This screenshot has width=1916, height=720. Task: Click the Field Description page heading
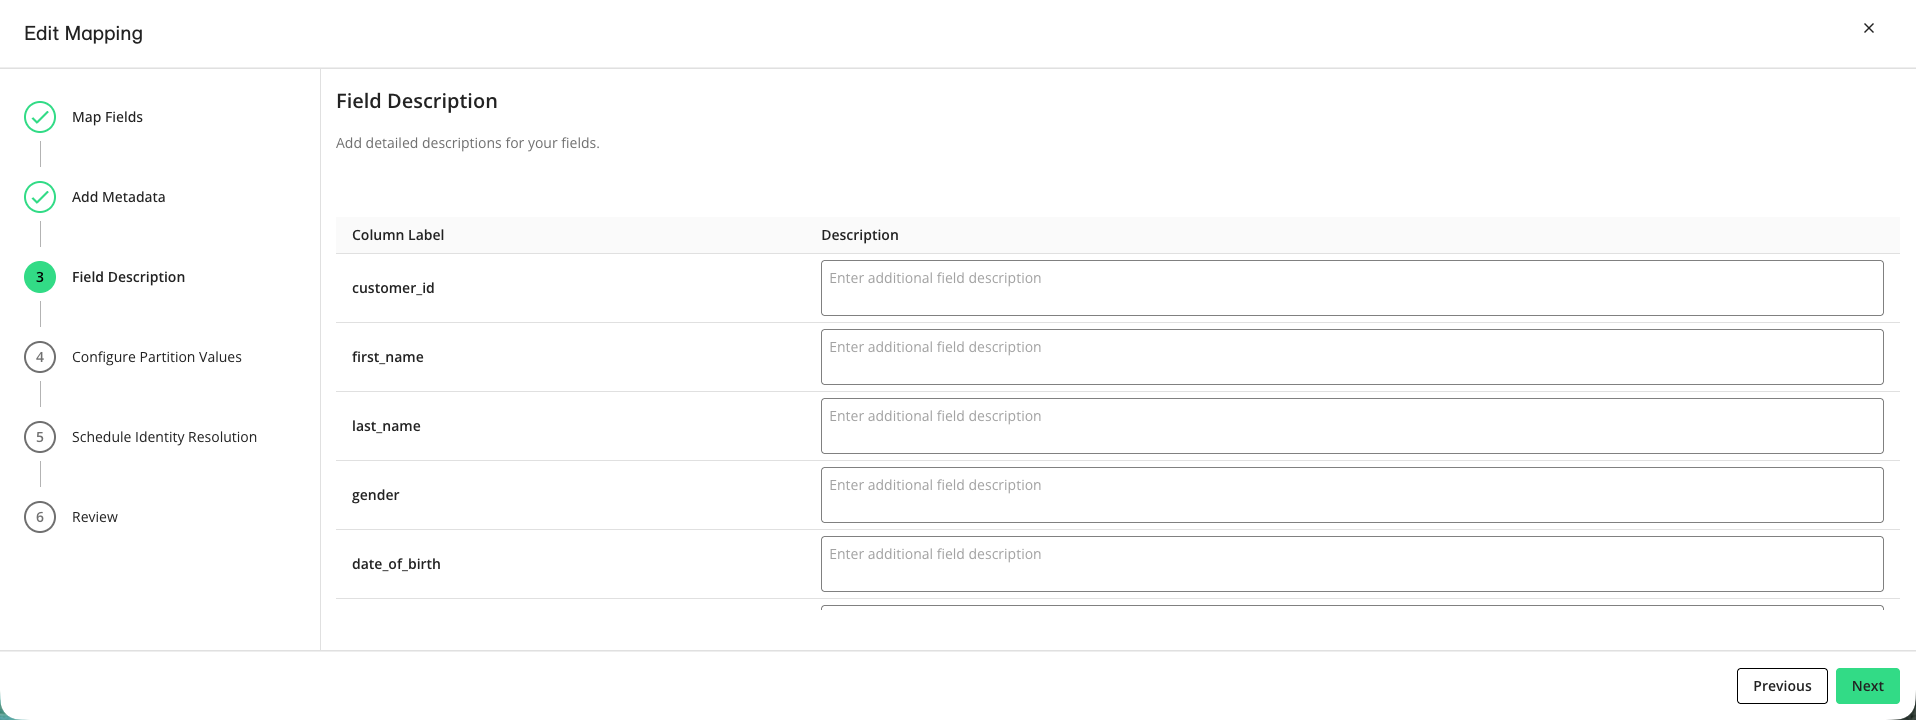[x=417, y=101]
